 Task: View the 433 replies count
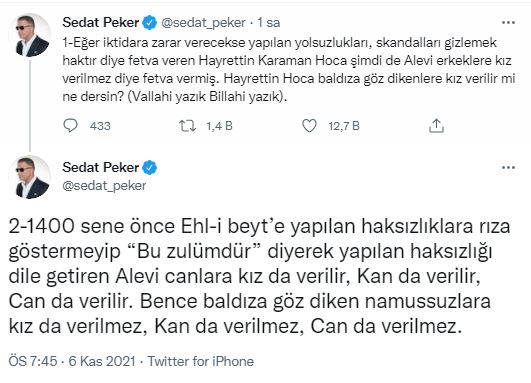100,126
